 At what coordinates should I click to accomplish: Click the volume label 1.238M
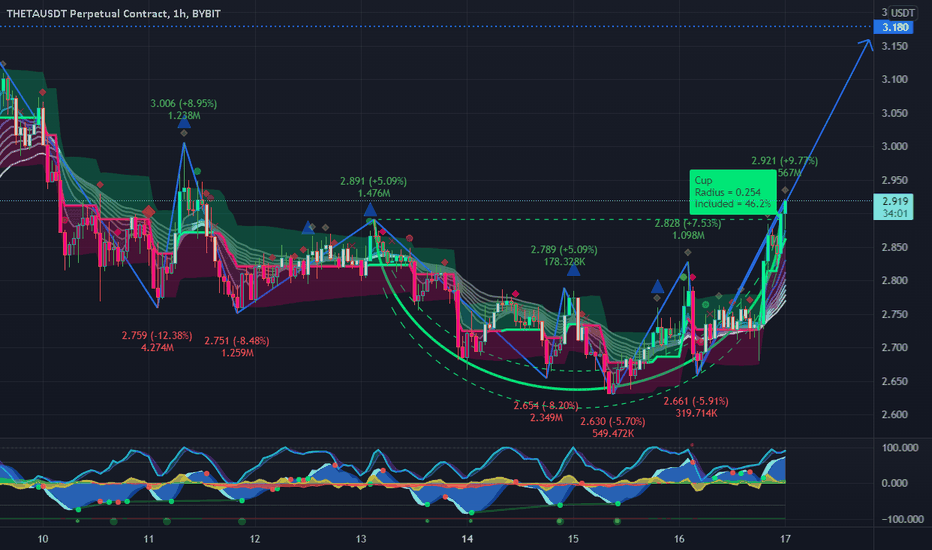click(184, 116)
